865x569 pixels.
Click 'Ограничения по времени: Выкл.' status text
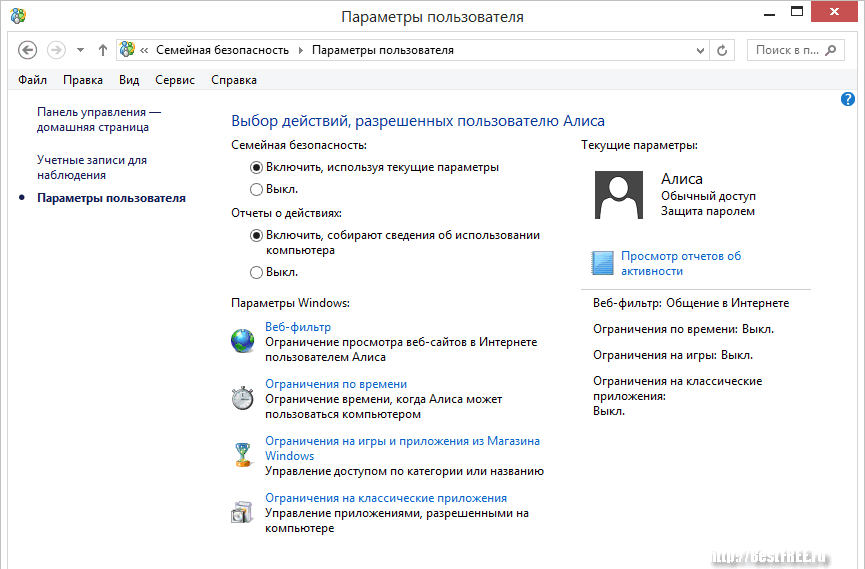[x=684, y=329]
